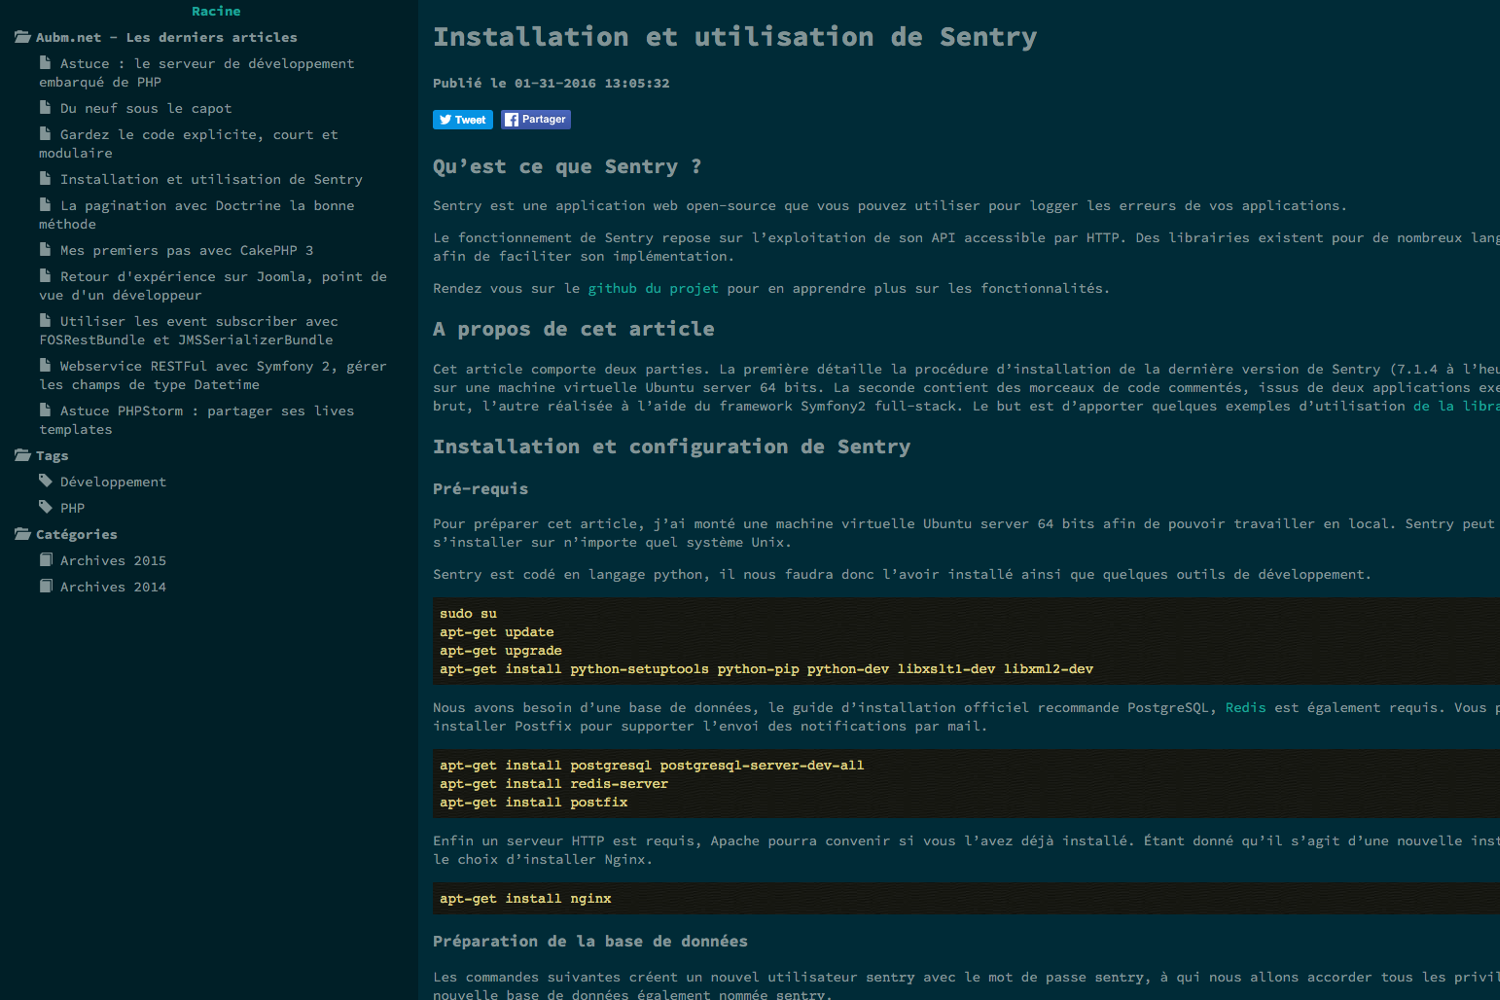
Task: Click the heading 'Qu'est ce que Sentry ?'
Action: [567, 167]
